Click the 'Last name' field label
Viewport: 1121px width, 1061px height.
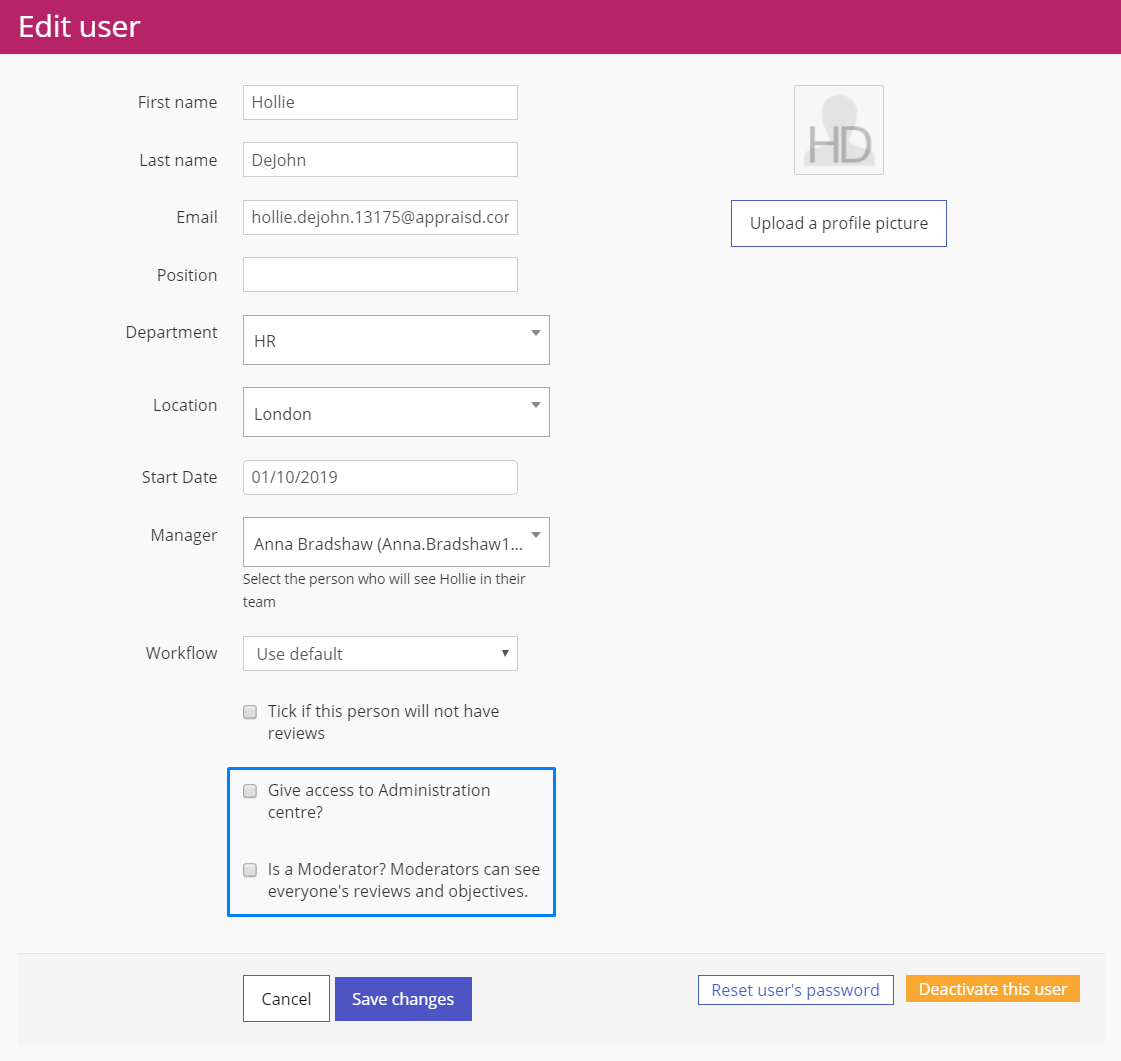click(x=179, y=160)
